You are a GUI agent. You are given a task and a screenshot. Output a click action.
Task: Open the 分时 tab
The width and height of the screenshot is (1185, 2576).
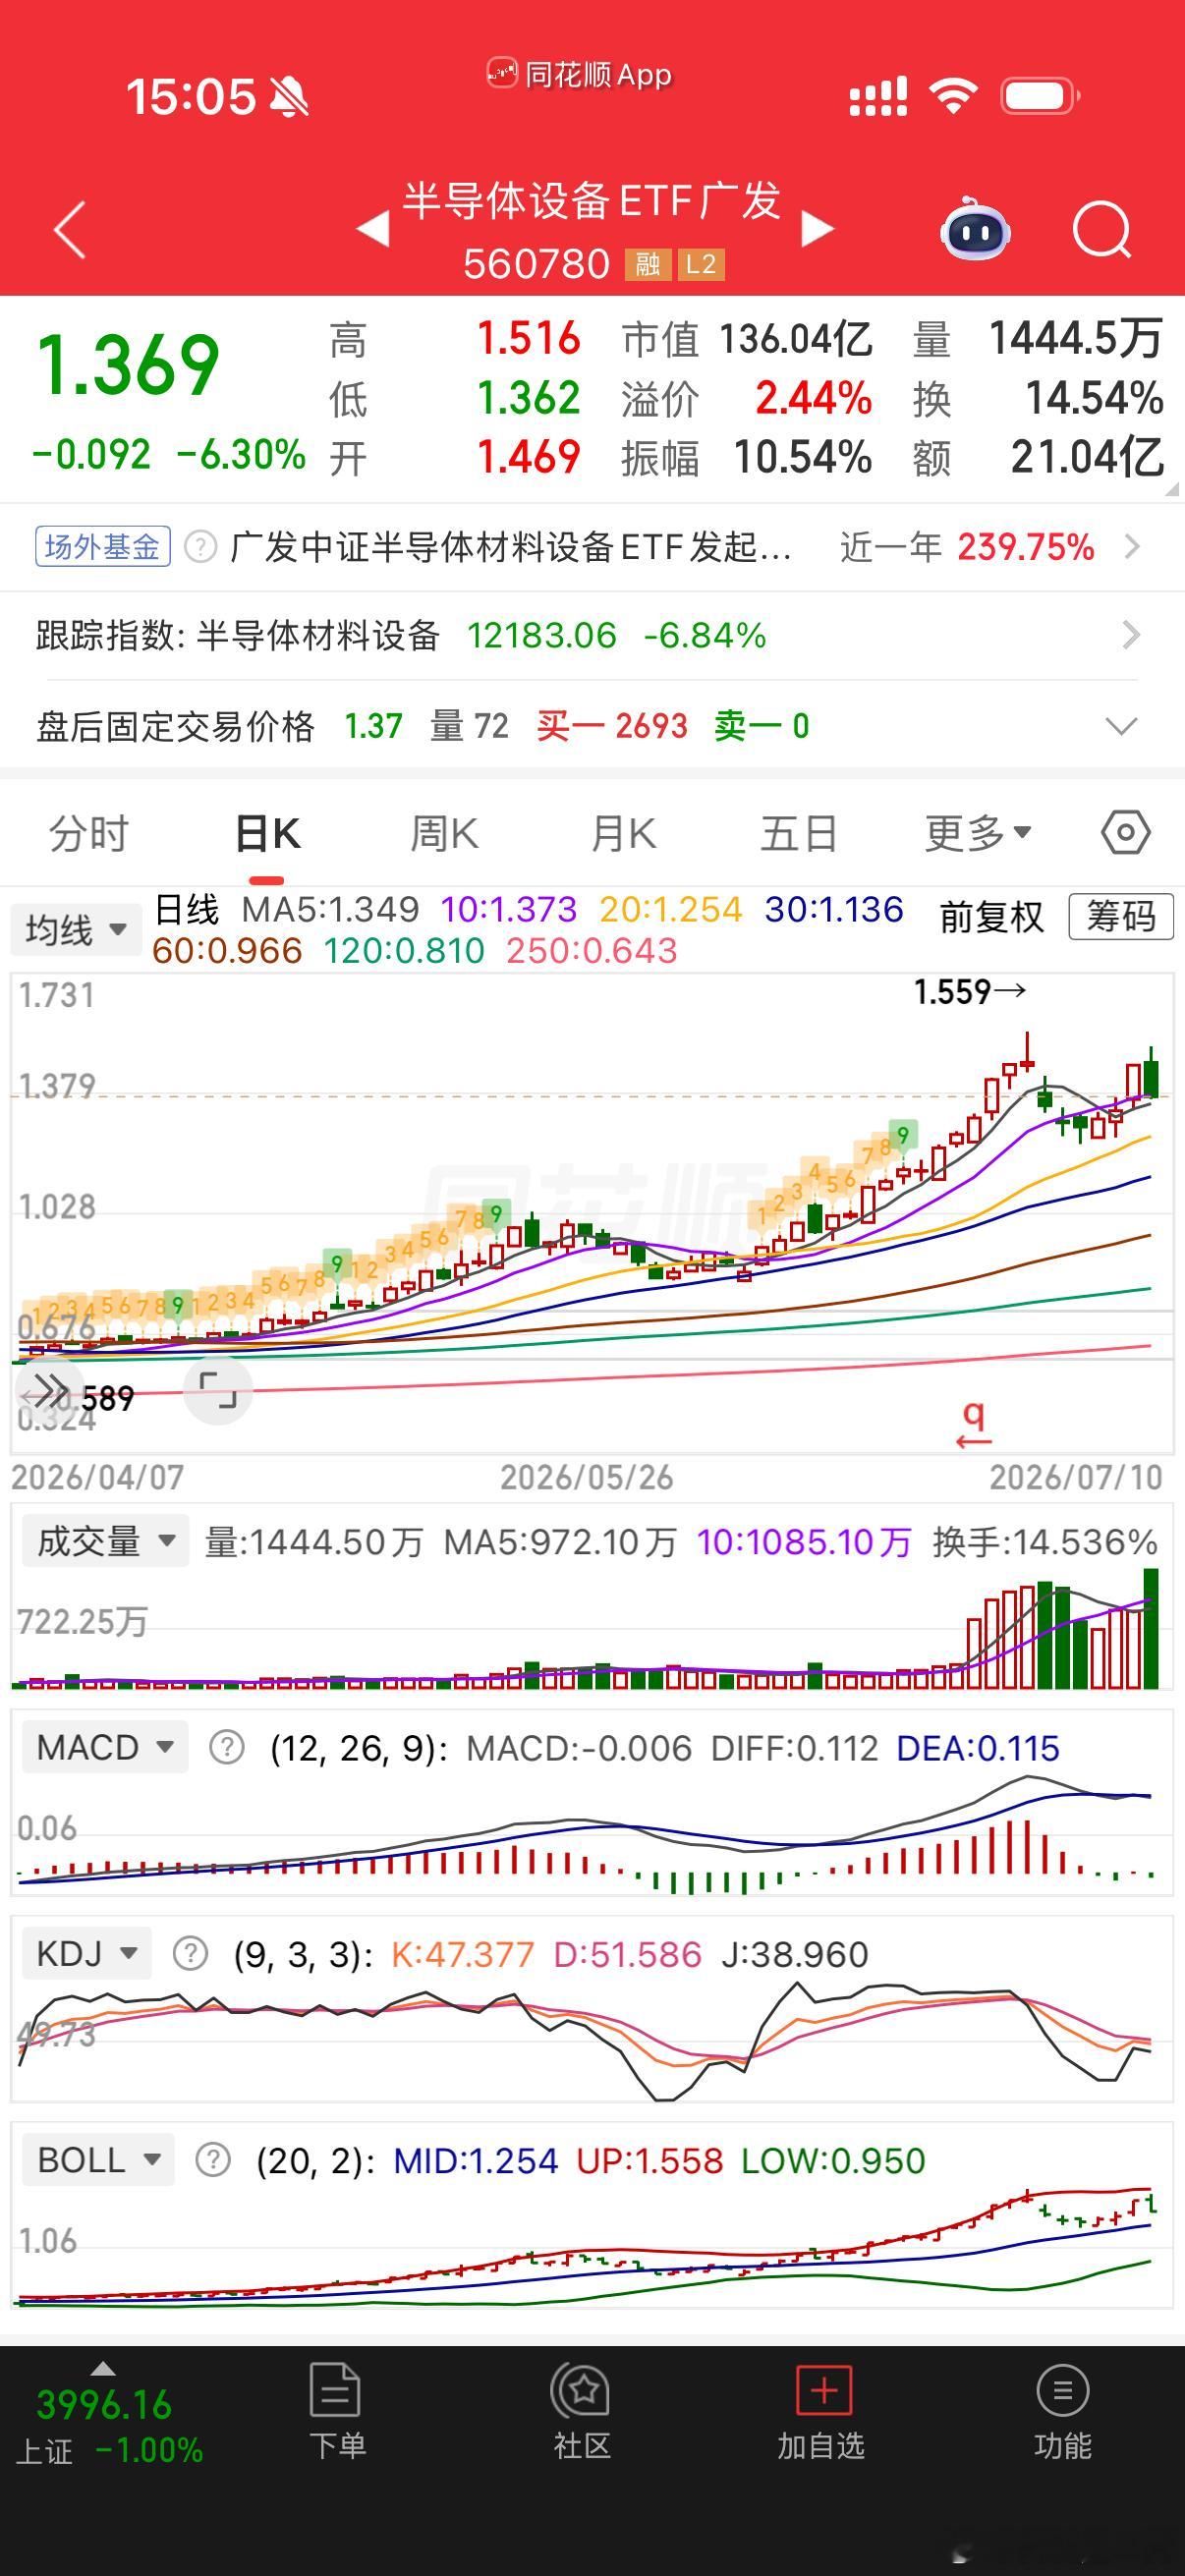click(89, 833)
